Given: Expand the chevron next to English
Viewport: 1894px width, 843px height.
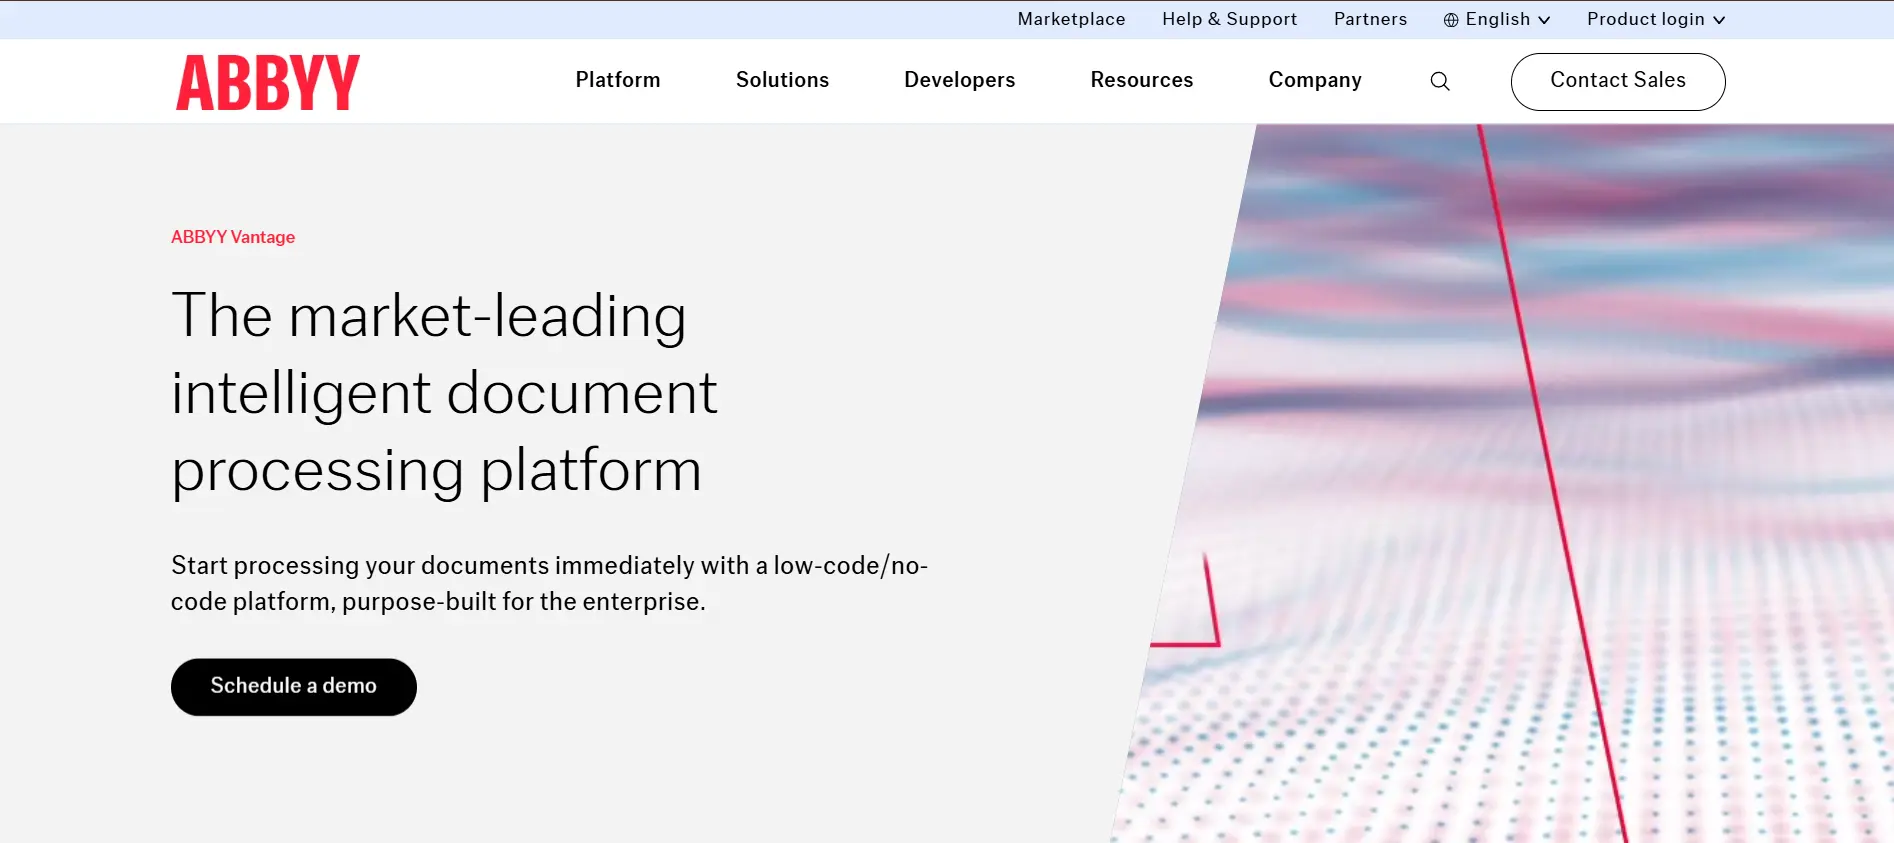Looking at the screenshot, I should click(x=1544, y=20).
